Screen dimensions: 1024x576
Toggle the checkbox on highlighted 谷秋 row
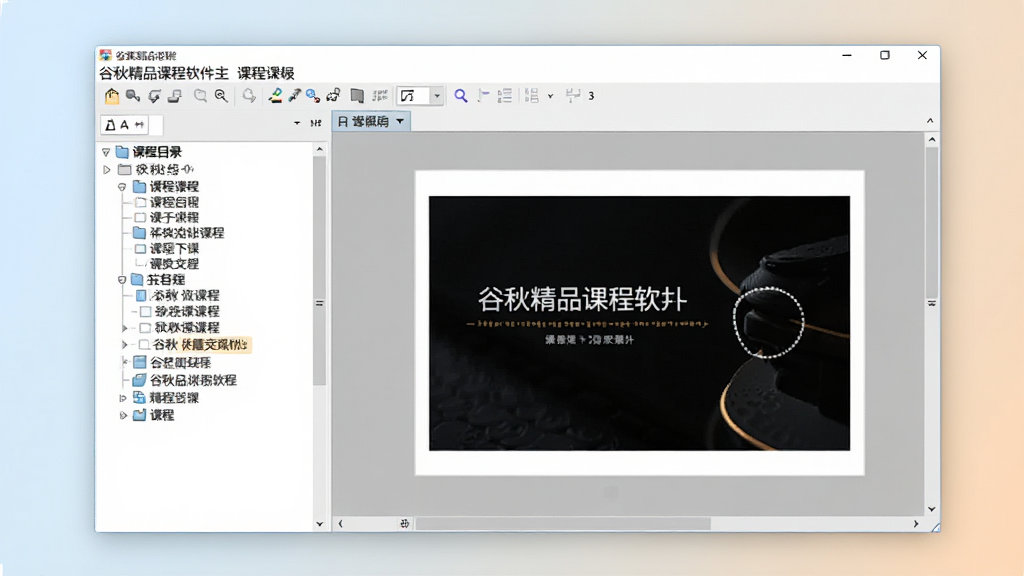[144, 344]
